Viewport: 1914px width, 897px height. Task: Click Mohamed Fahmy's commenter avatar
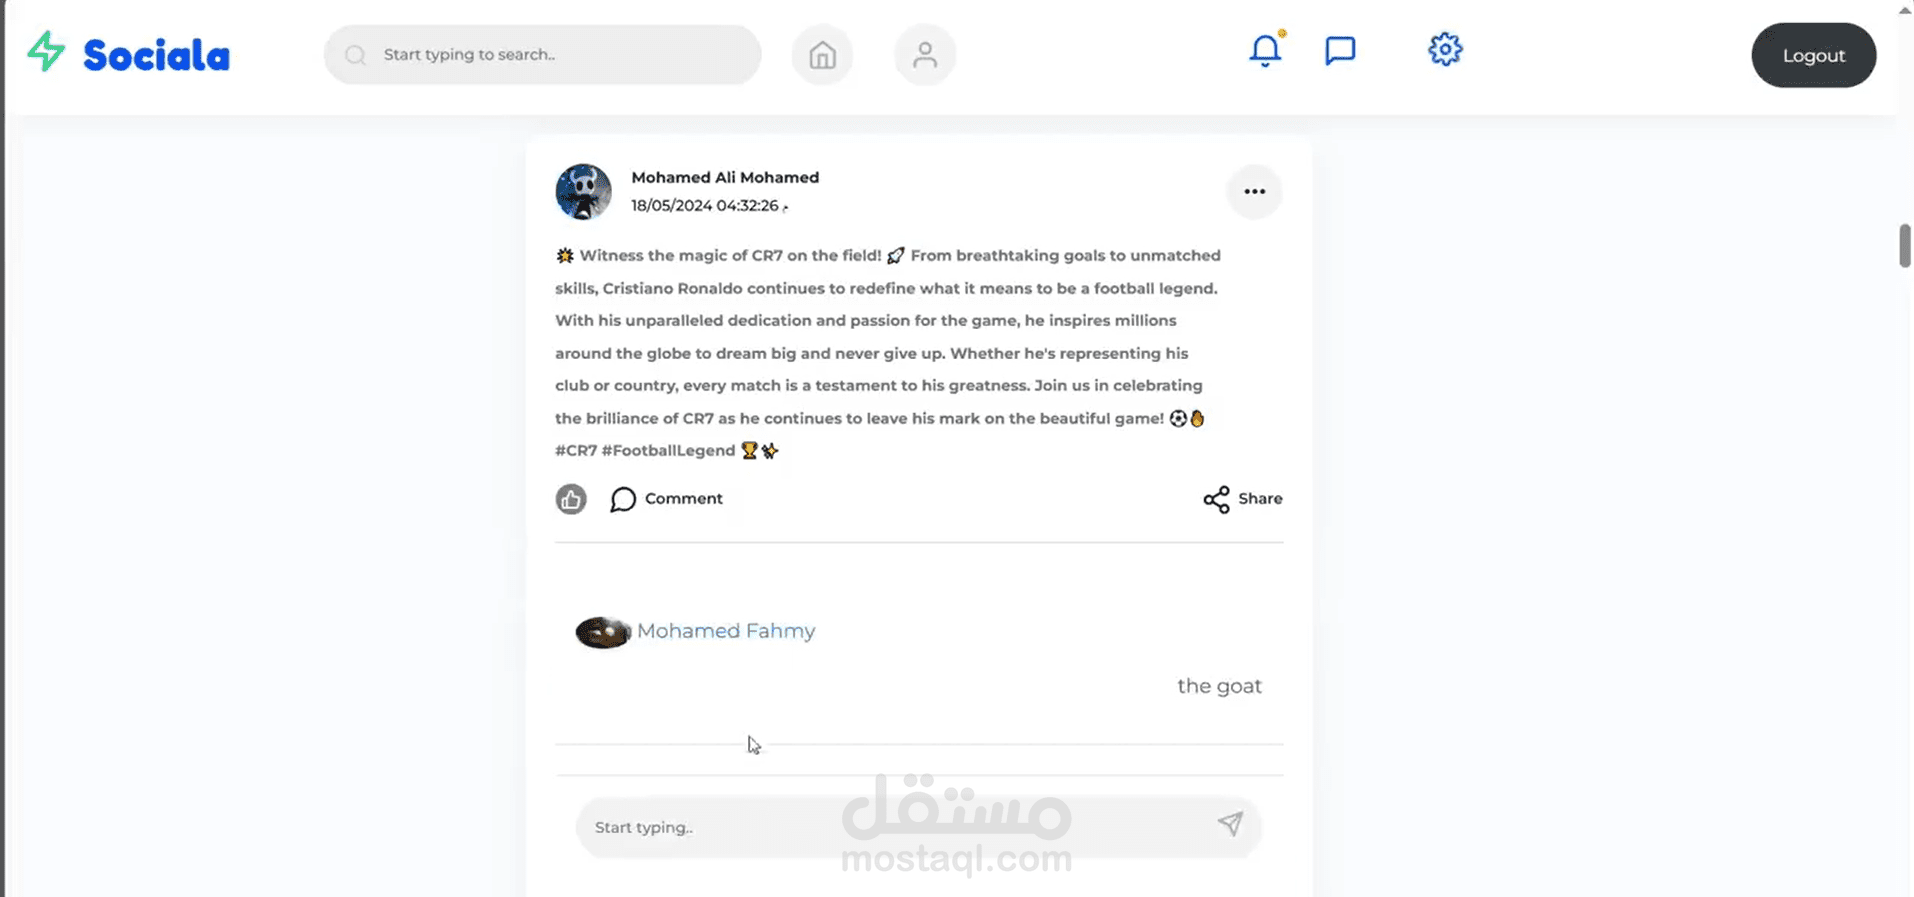coord(603,632)
